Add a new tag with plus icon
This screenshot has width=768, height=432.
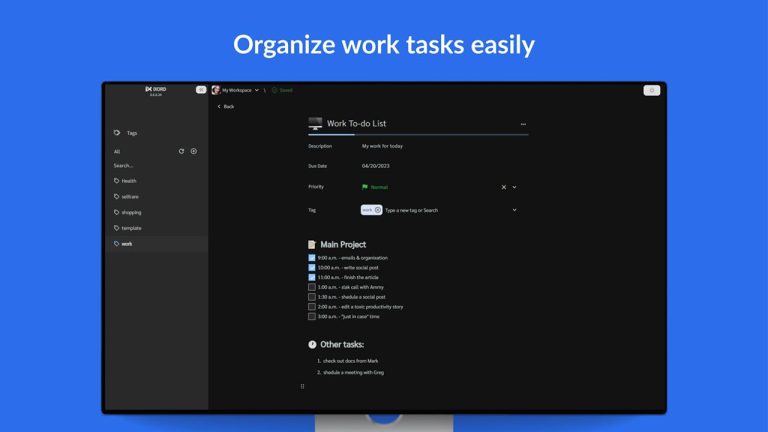coord(194,151)
